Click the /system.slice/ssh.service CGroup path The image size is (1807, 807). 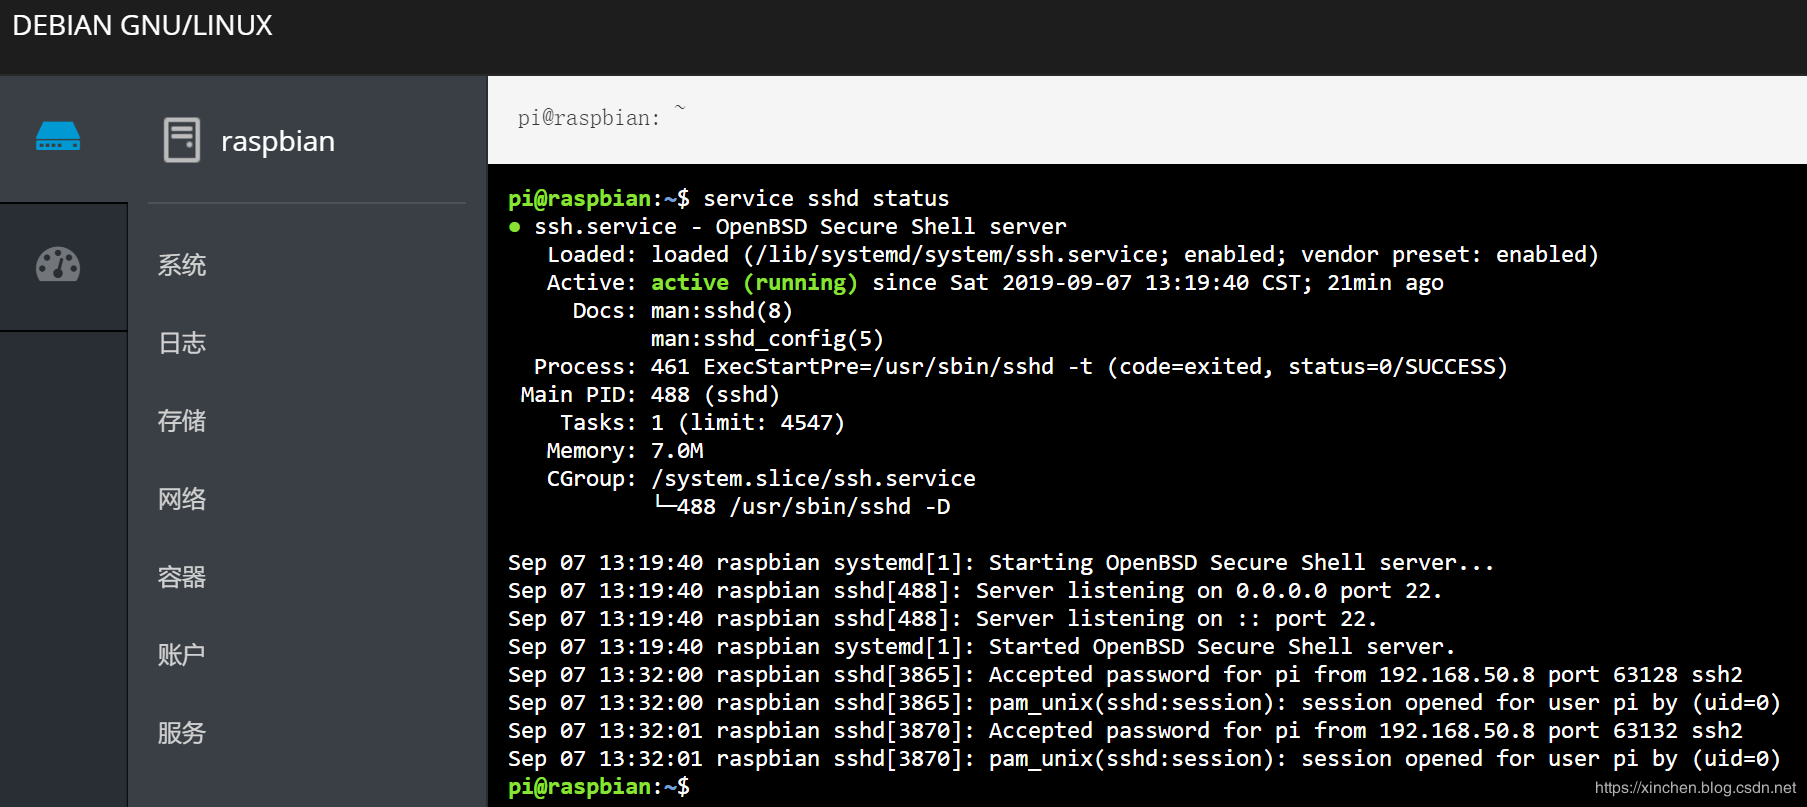(x=813, y=479)
